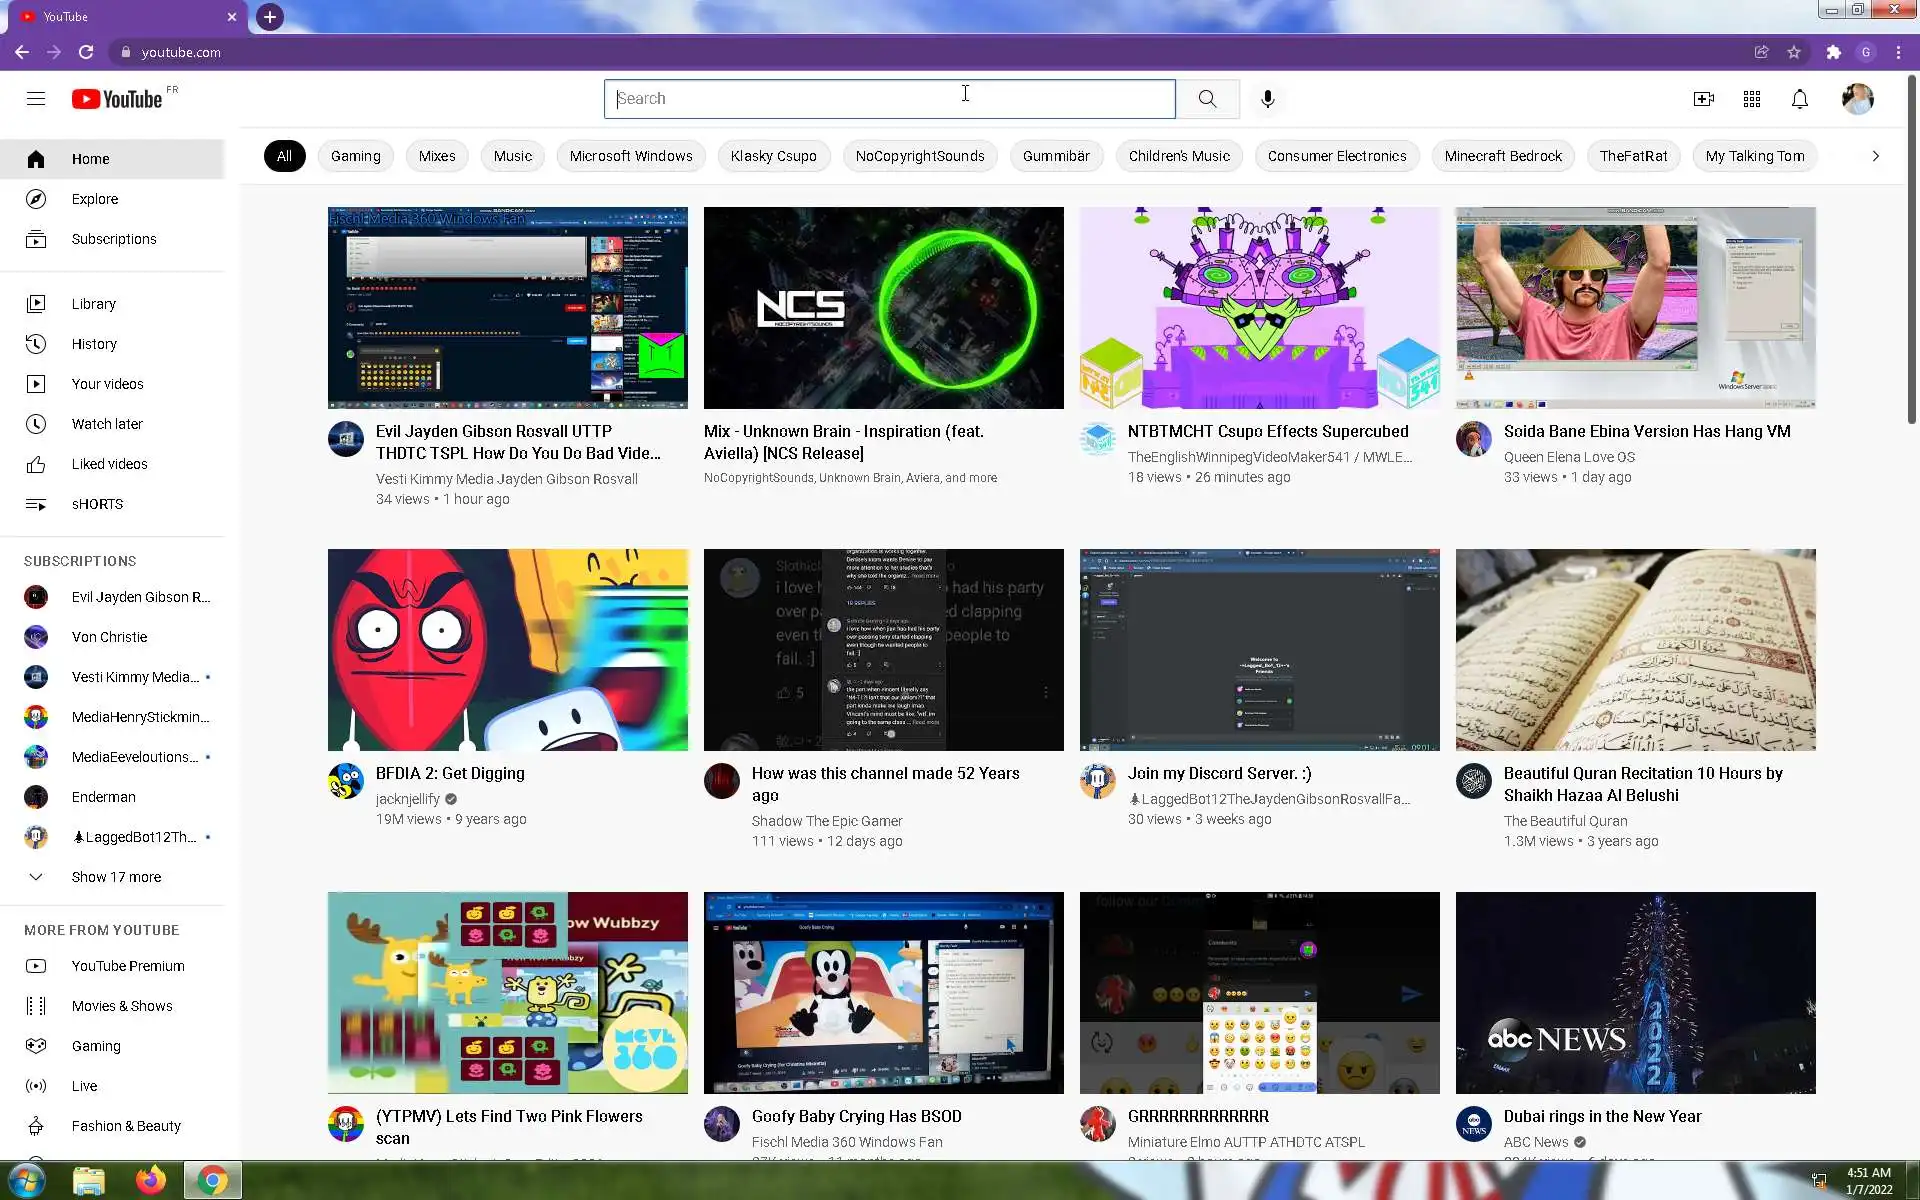The image size is (1920, 1200).
Task: Click the NCS mix video thumbnail
Action: [x=883, y=308]
